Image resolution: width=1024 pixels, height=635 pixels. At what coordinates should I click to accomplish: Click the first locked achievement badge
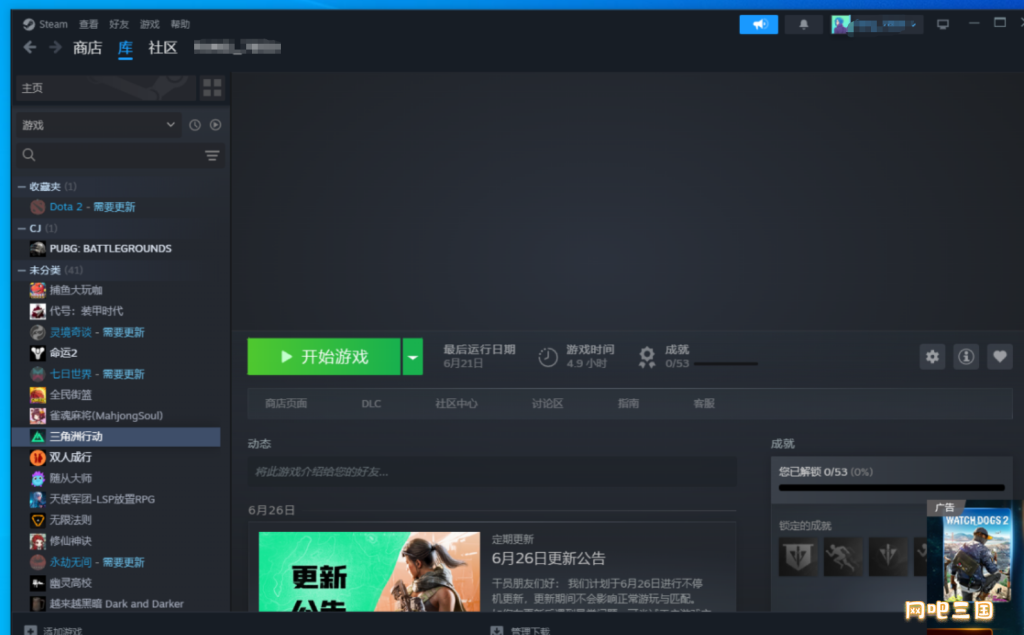pyautogui.click(x=798, y=557)
